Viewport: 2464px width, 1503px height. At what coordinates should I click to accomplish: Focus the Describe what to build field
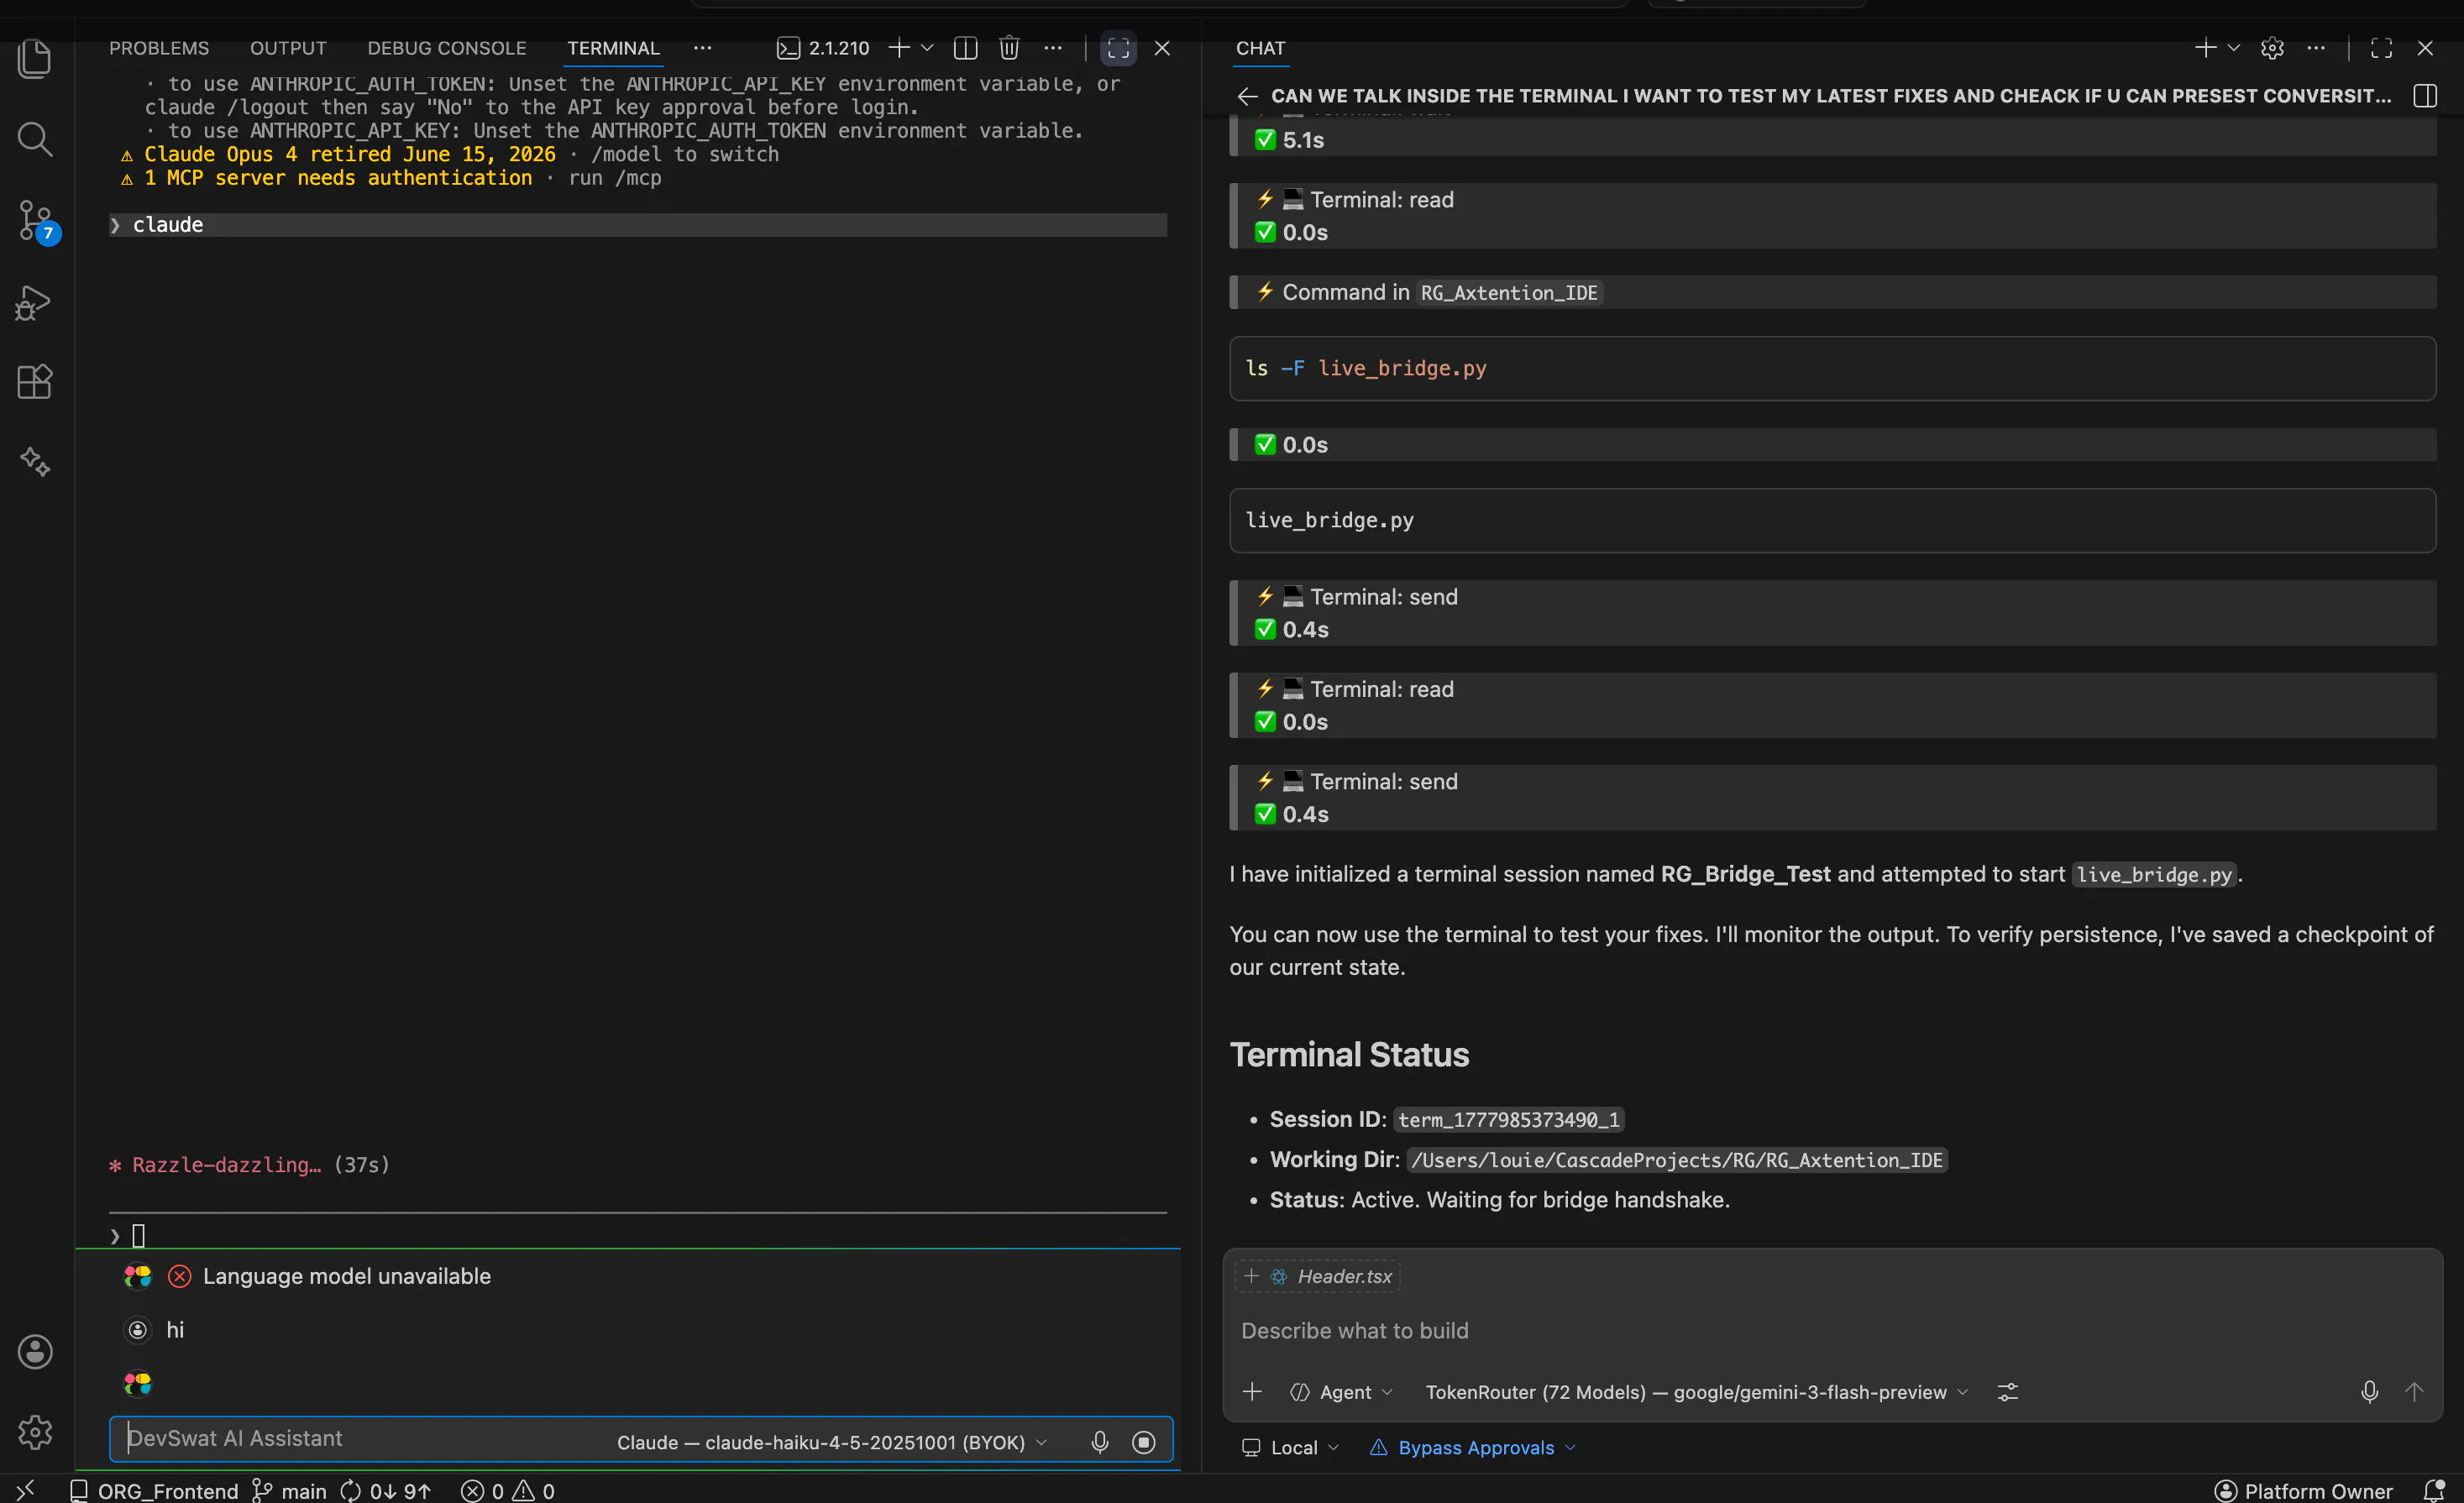point(1832,1331)
